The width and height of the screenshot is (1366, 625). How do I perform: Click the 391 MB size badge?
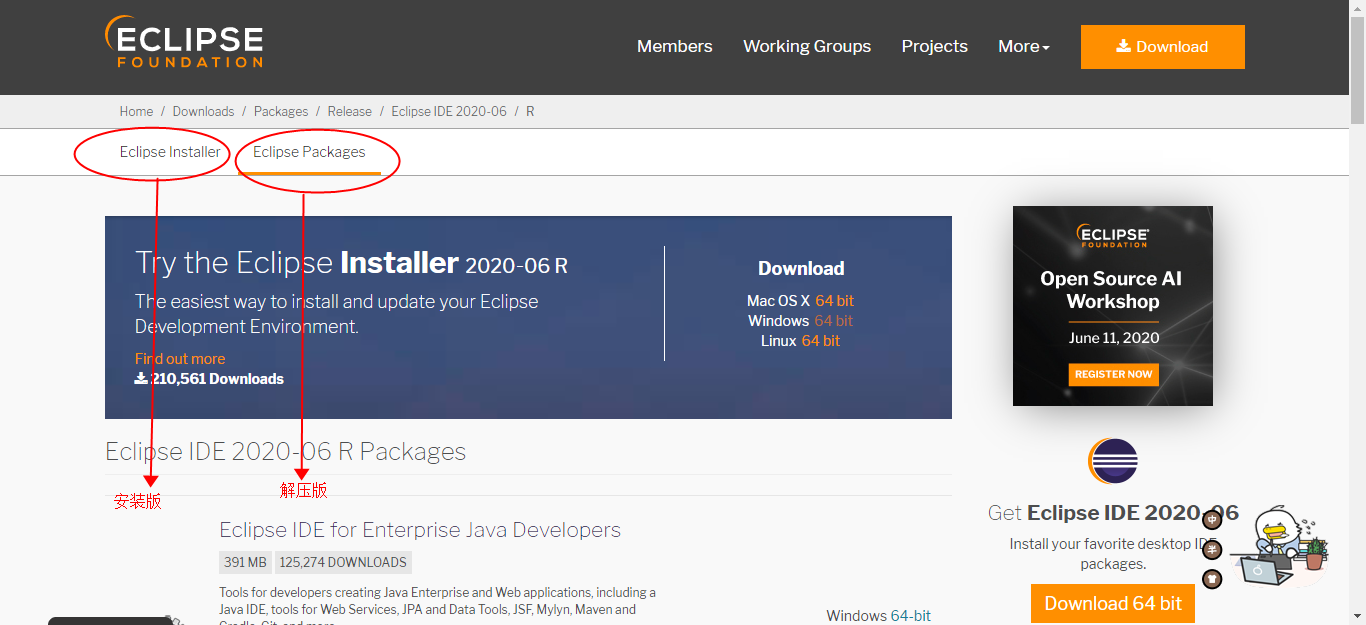[245, 562]
